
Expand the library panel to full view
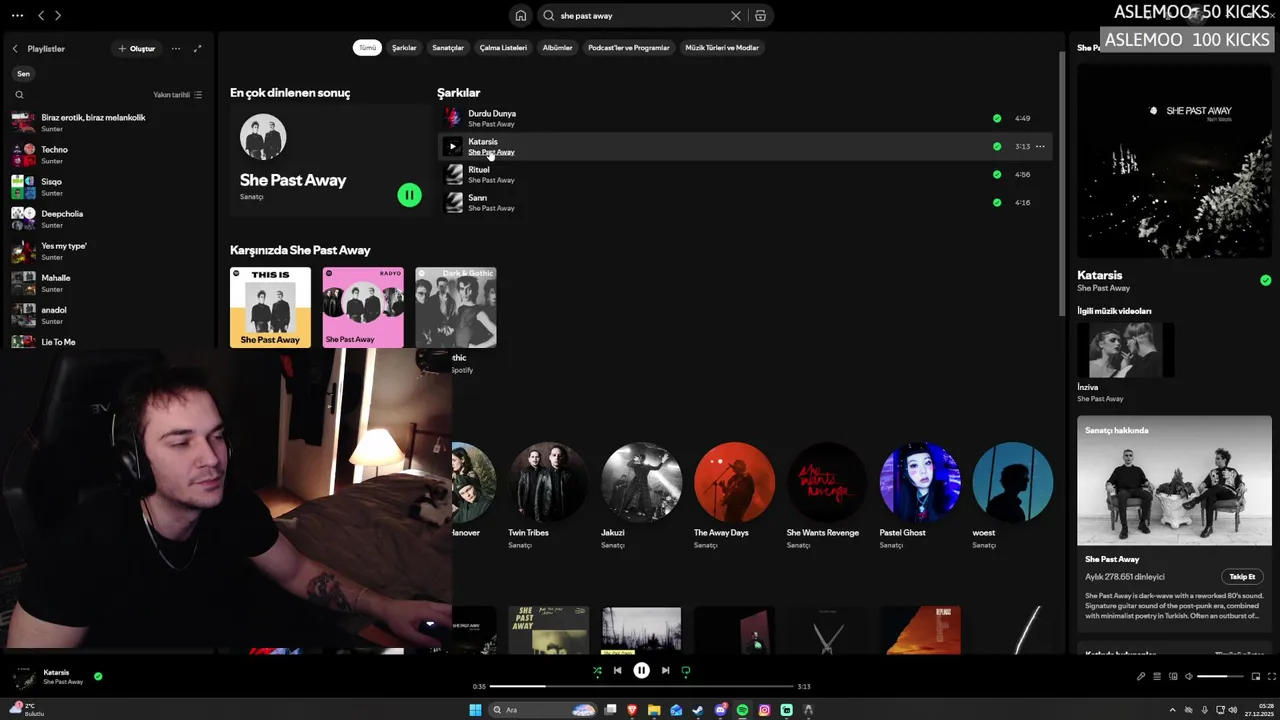pos(197,48)
